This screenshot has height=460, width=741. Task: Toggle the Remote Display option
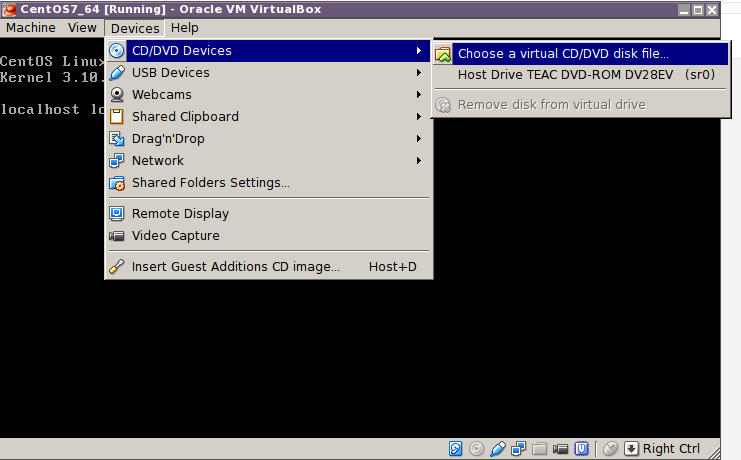click(x=269, y=214)
